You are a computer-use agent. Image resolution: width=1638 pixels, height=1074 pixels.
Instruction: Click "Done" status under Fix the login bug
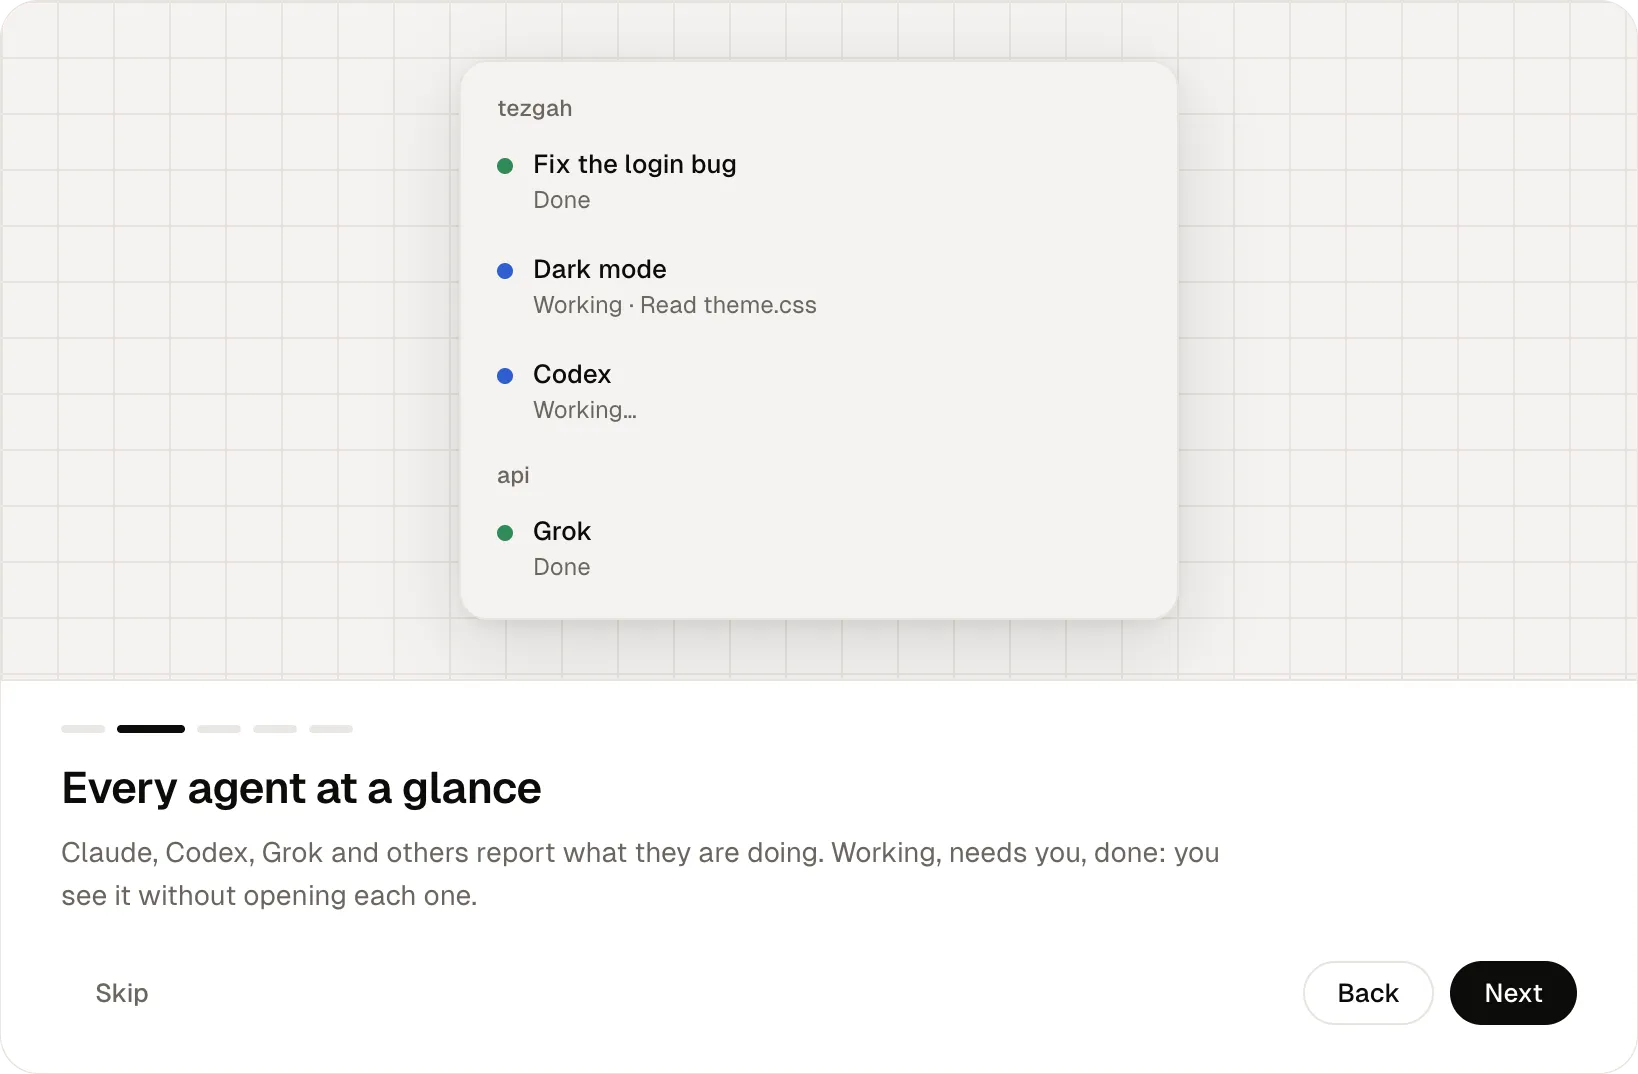(562, 200)
